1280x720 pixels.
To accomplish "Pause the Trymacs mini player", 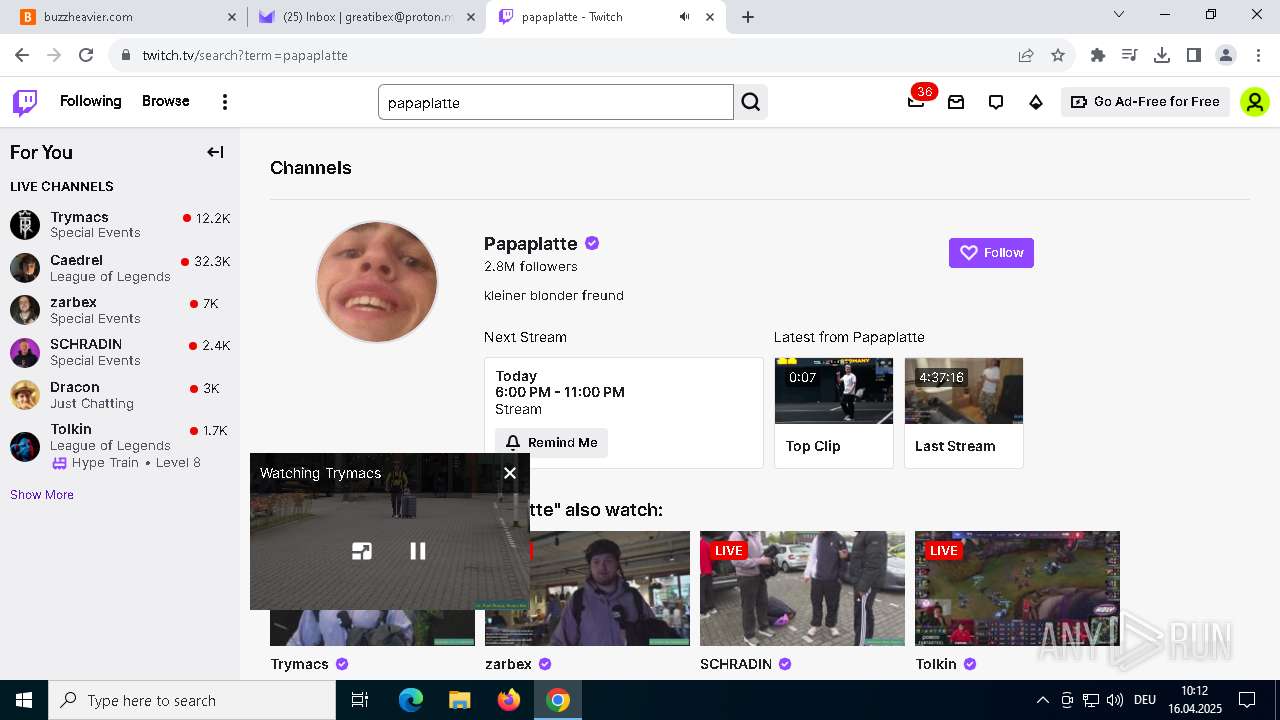I will click(418, 551).
